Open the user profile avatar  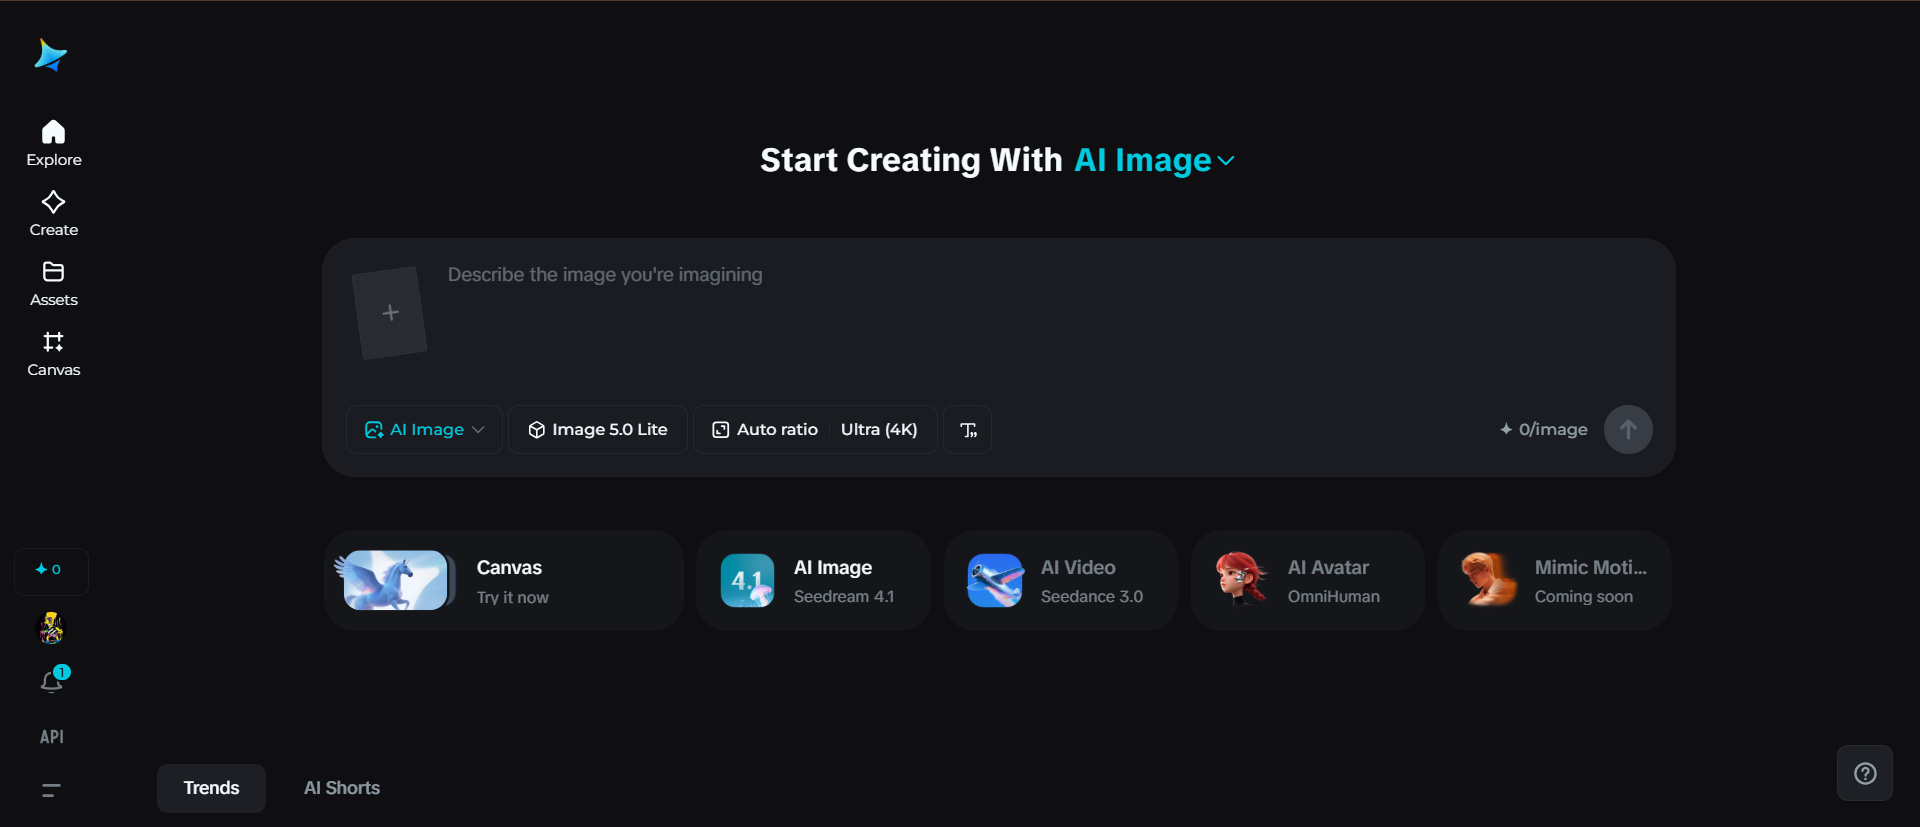point(51,628)
